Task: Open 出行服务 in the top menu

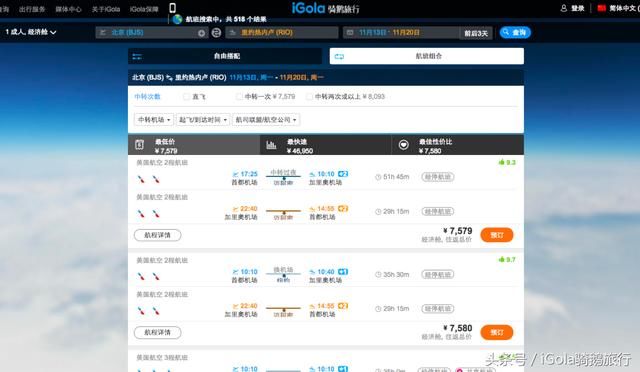Action: [32, 9]
